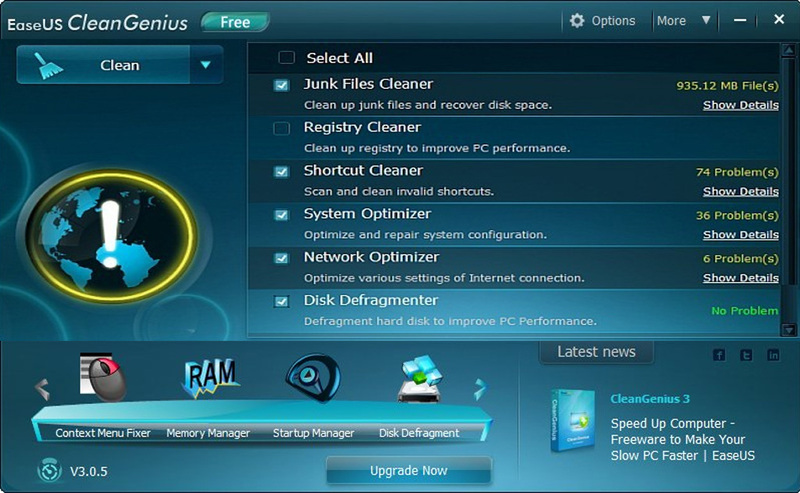Click the list's vertical scrollbar thumb
The image size is (800, 493).
(788, 170)
